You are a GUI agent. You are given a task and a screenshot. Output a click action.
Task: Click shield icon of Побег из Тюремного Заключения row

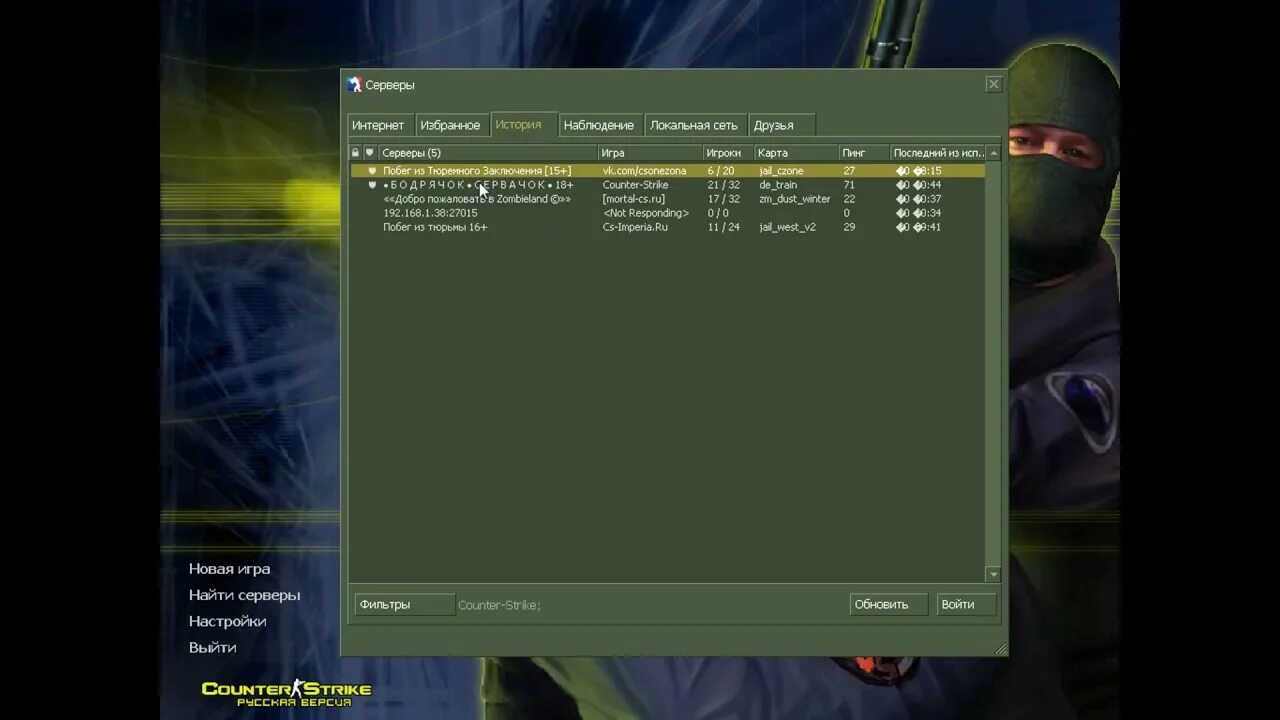point(372,171)
